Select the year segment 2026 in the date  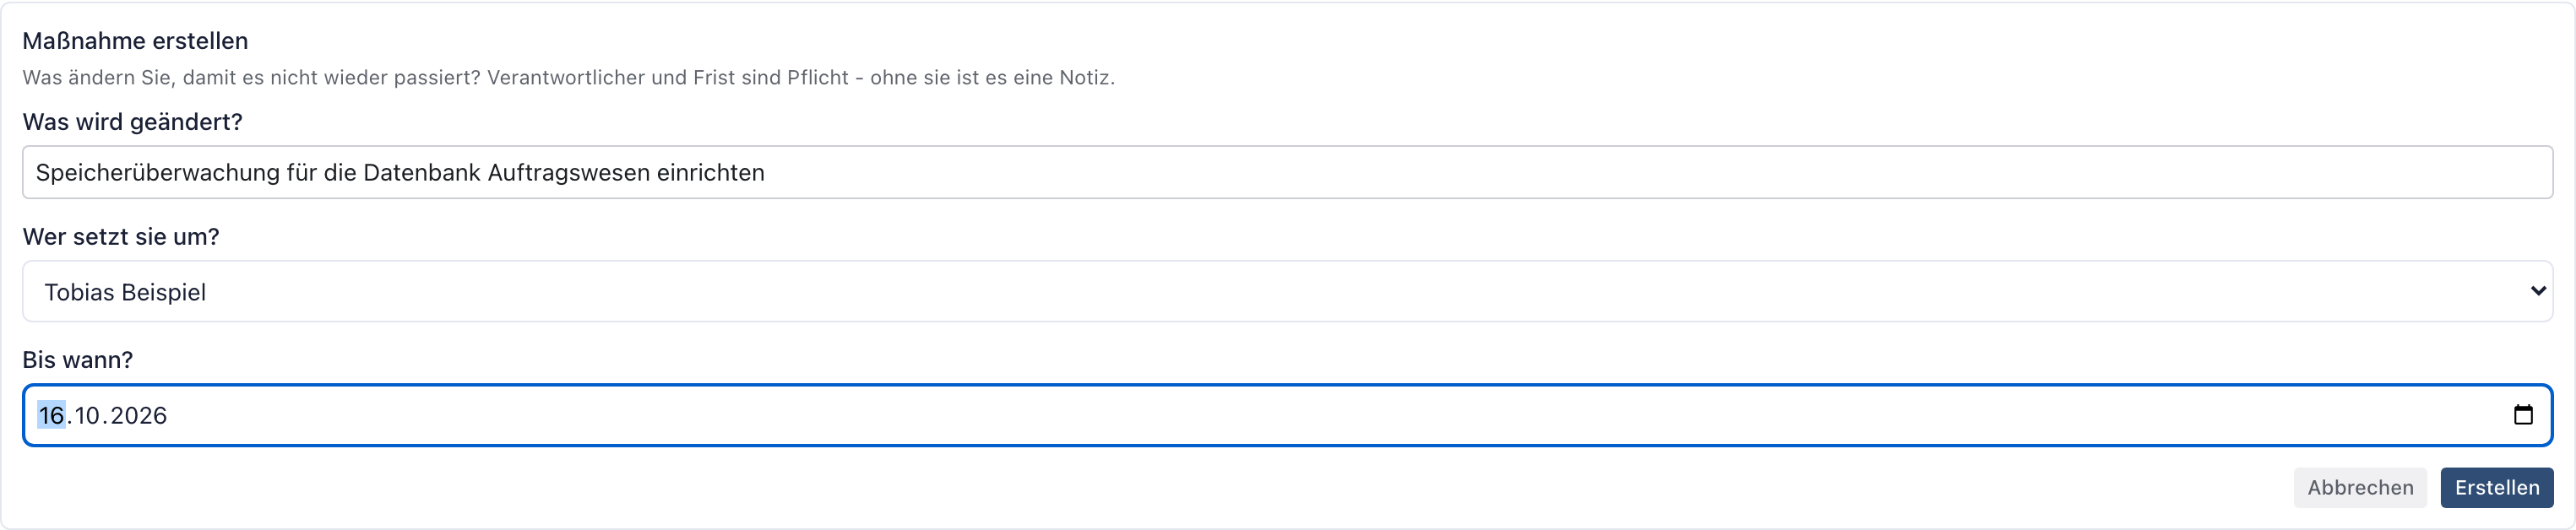coord(138,415)
